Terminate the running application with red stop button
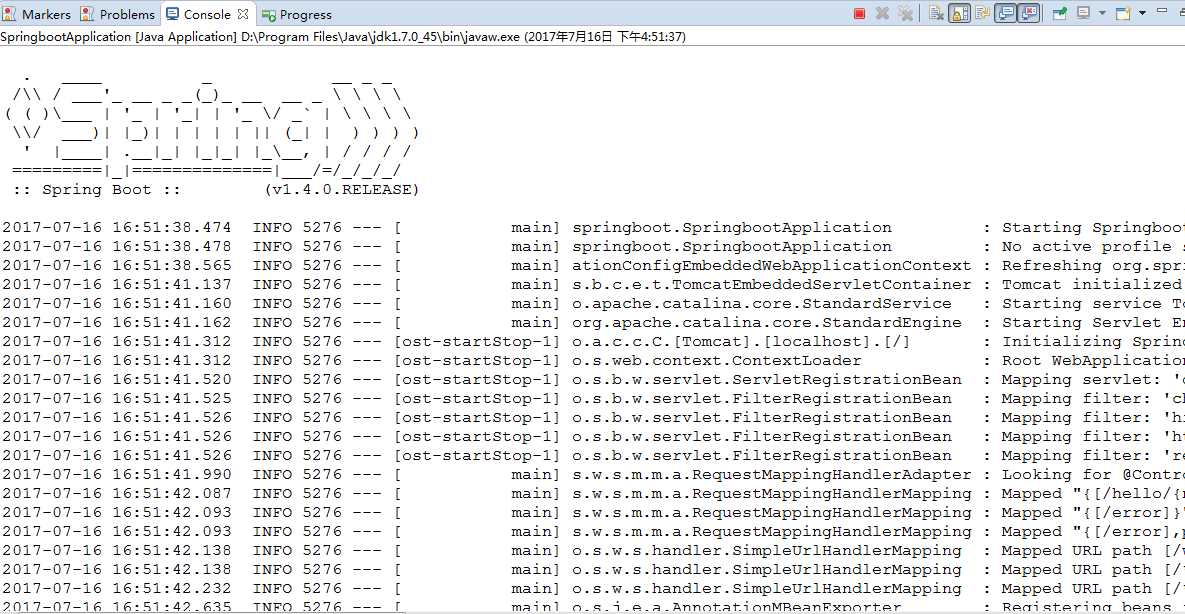1185x614 pixels. [x=859, y=14]
